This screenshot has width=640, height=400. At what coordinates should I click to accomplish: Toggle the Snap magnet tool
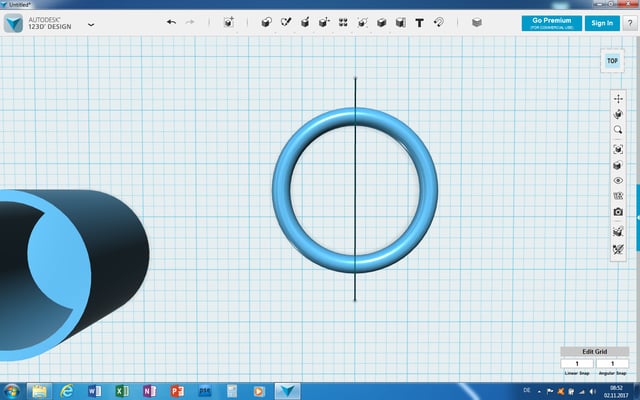coord(439,22)
